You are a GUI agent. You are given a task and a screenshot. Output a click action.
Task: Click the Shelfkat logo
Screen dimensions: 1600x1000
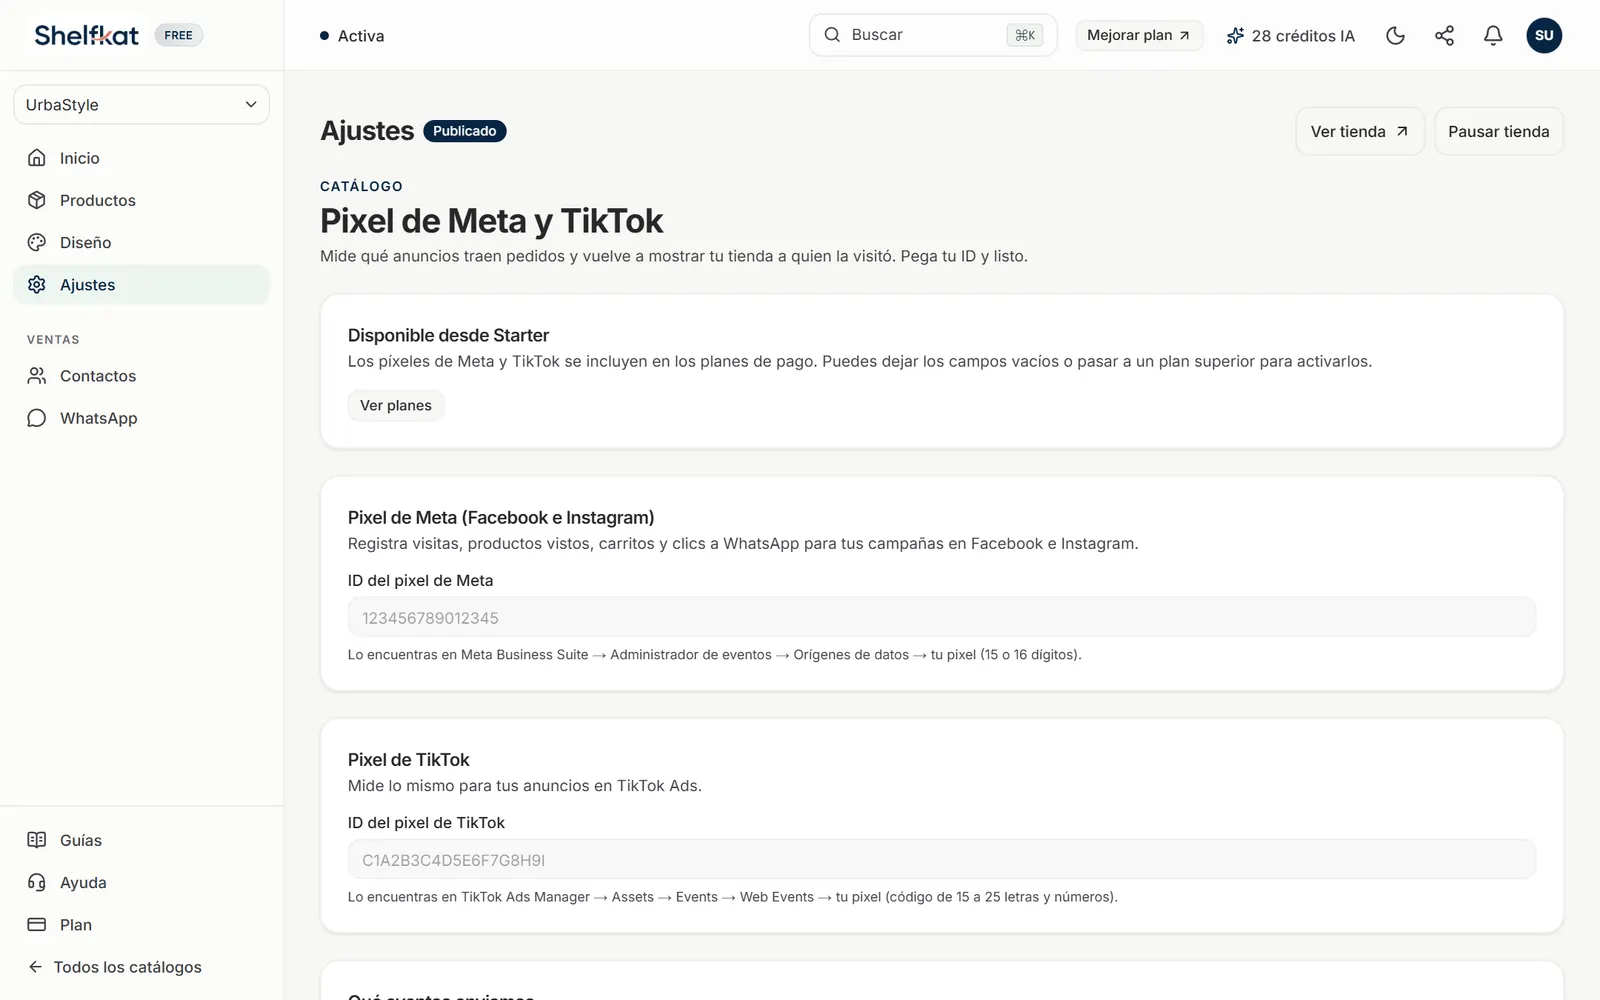(x=87, y=35)
